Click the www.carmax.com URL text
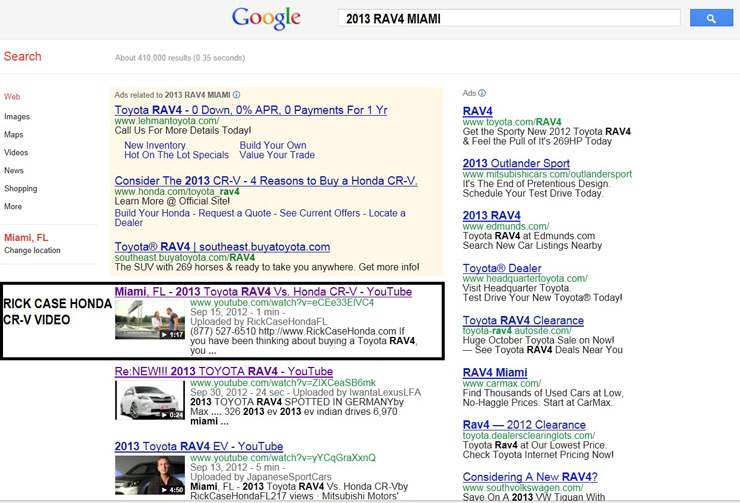 coord(502,383)
